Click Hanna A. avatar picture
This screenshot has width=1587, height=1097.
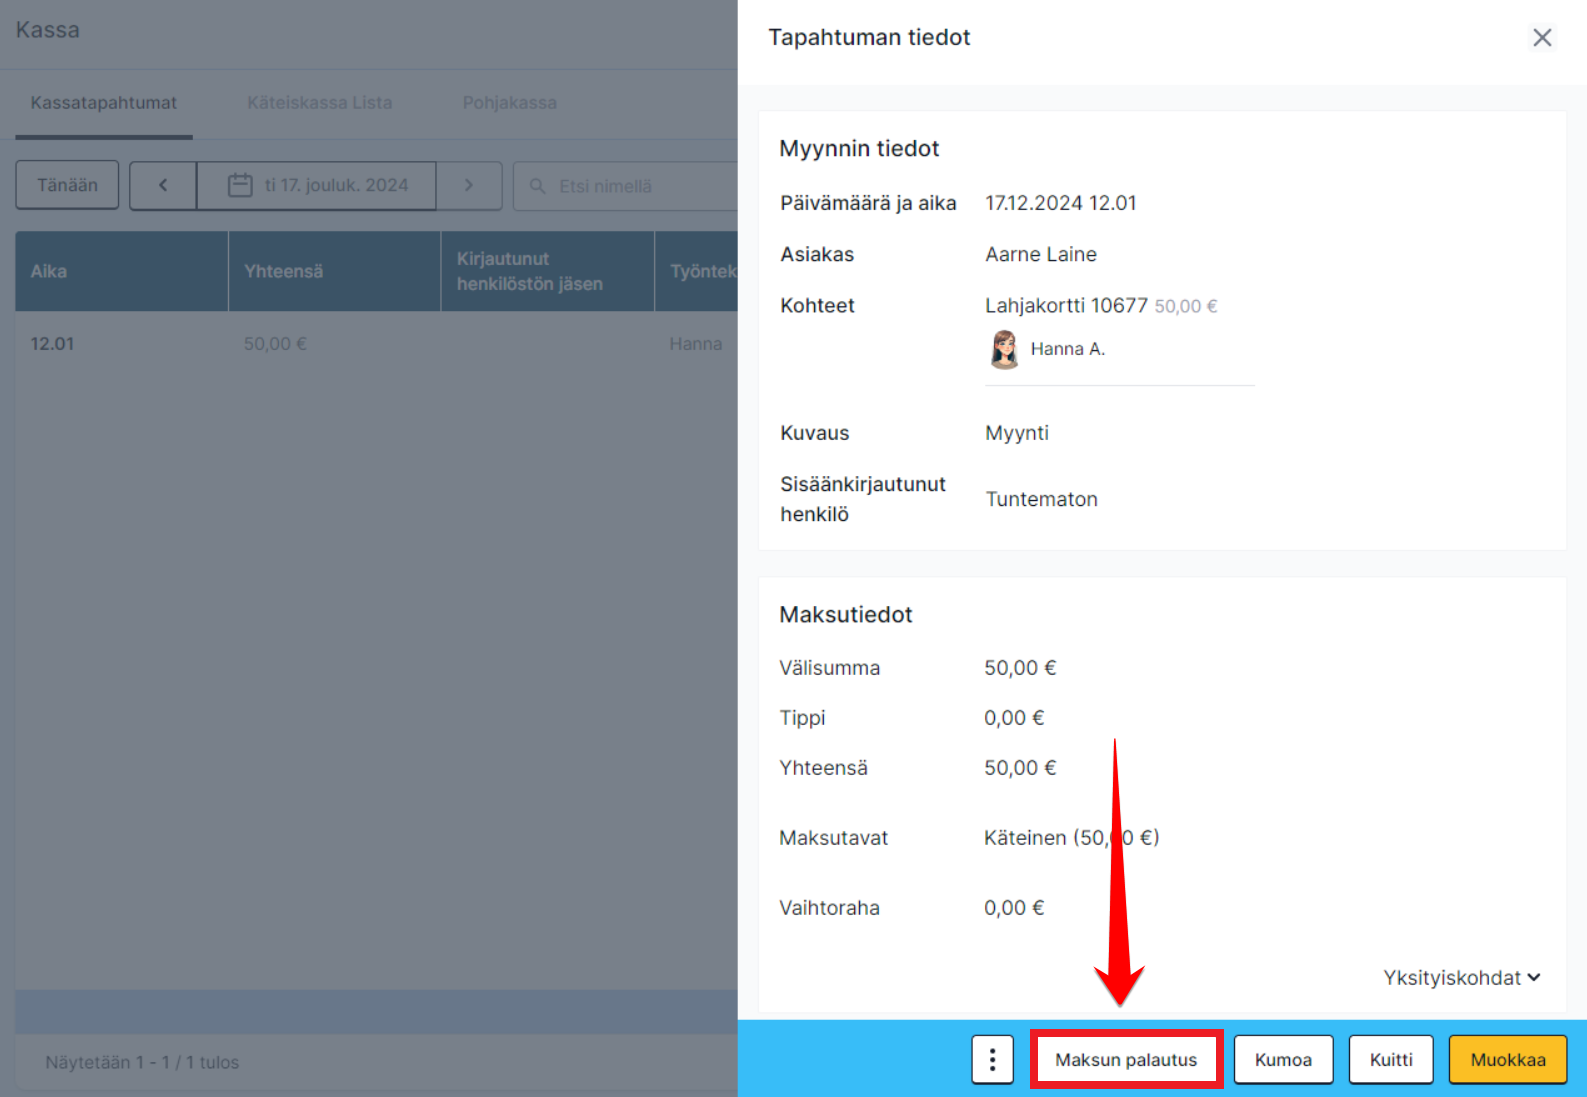(1004, 349)
